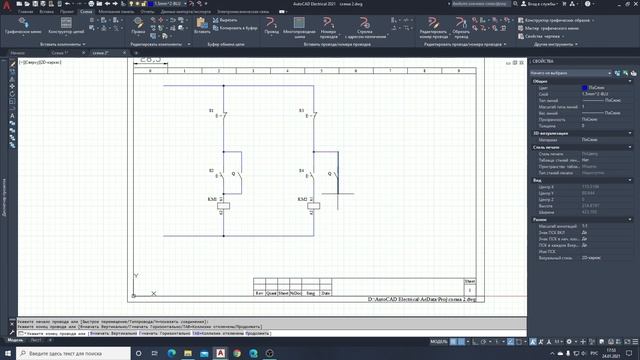
Task: Open workspace switching gear in status bar
Action: [x=569, y=342]
